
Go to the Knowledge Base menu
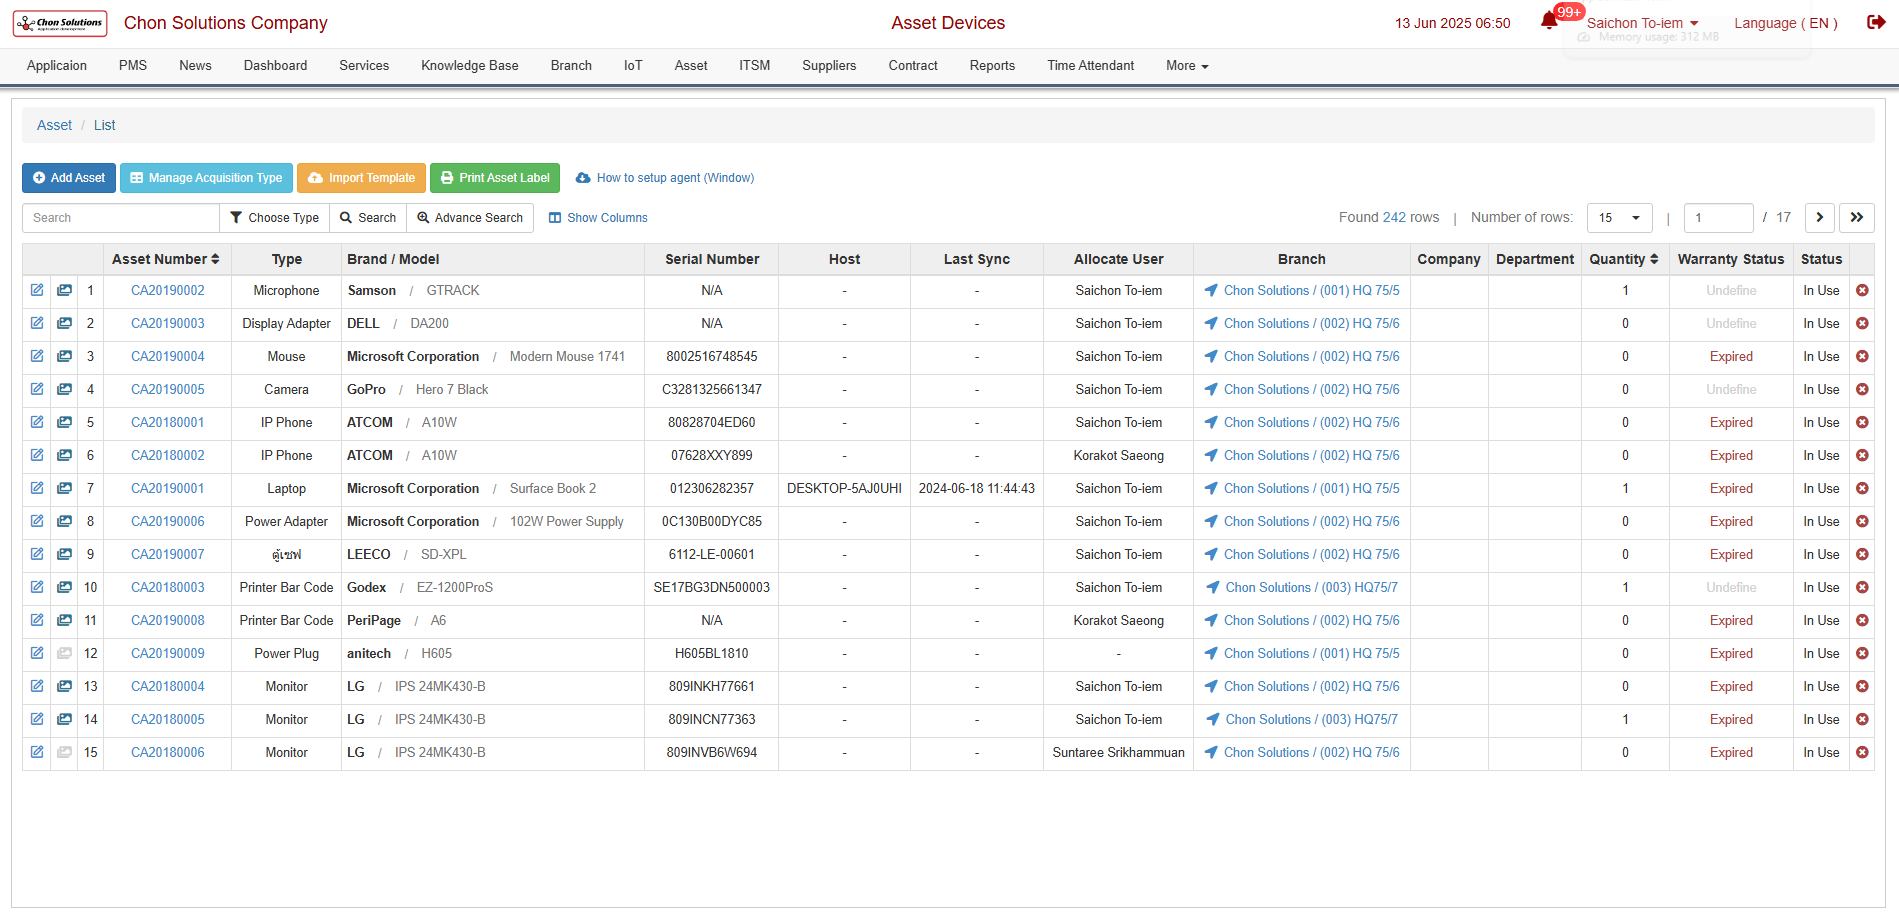coord(469,66)
